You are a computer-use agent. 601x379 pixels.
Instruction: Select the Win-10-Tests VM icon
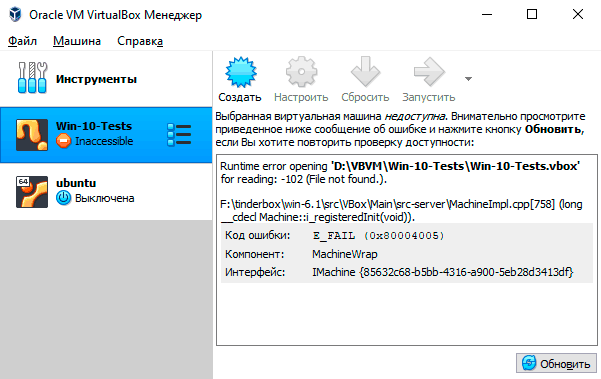tap(32, 135)
